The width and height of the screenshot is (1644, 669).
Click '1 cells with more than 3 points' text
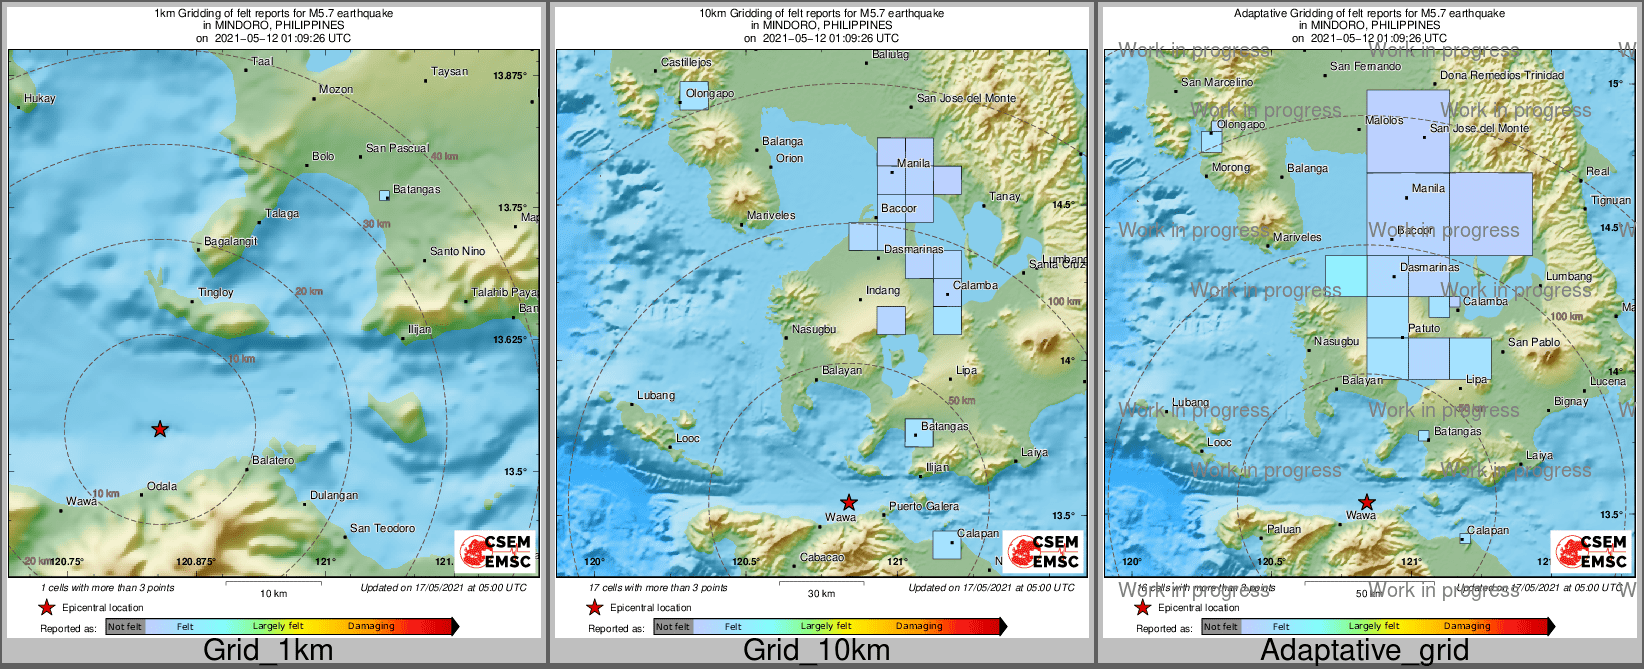pyautogui.click(x=107, y=588)
